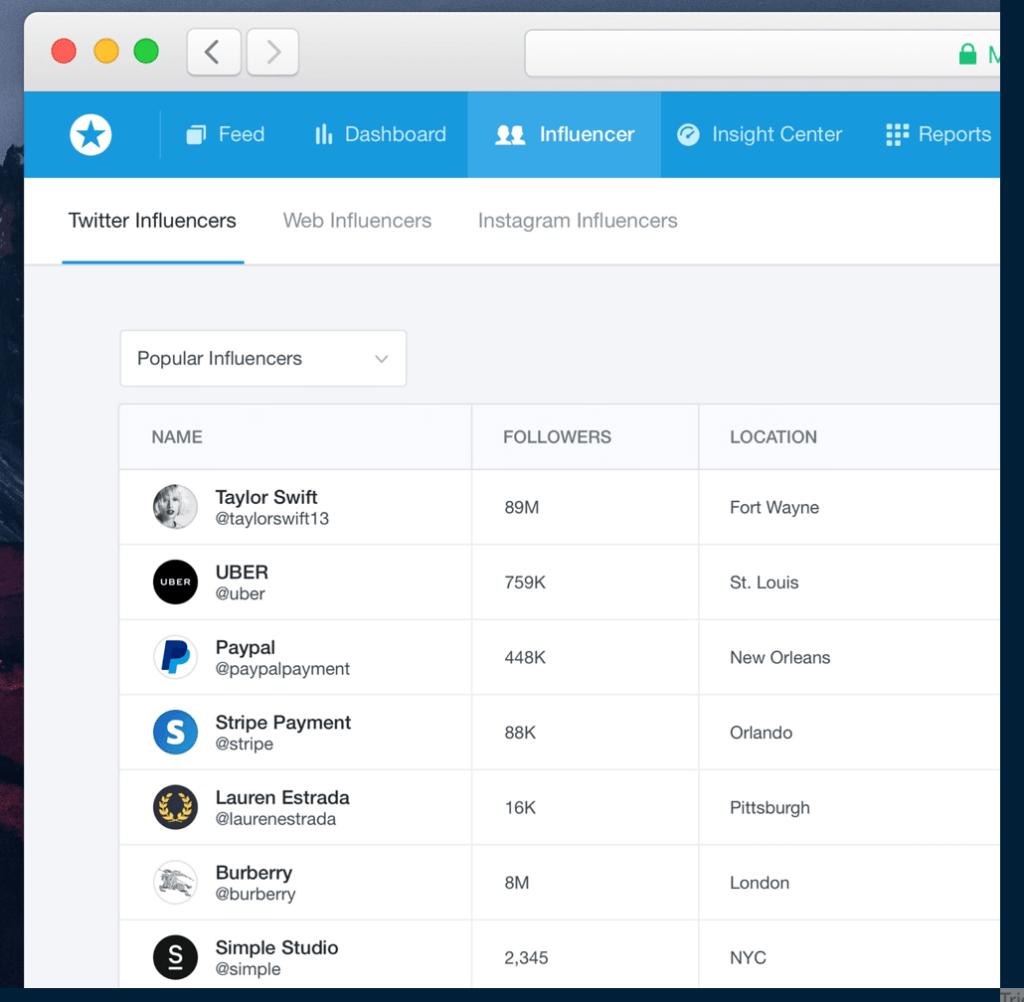Click the Stripe Payment S avatar

[x=175, y=732]
